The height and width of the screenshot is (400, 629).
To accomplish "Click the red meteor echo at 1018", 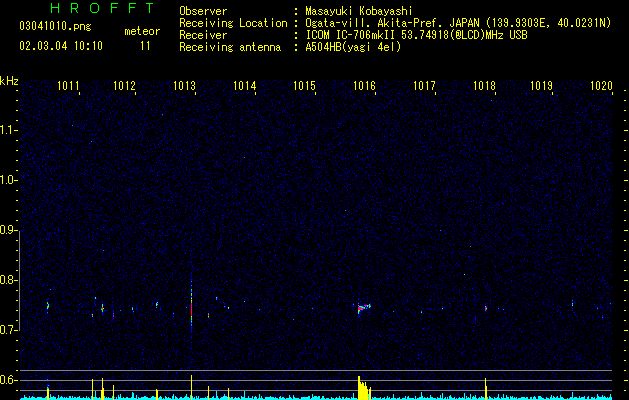I will coord(486,309).
